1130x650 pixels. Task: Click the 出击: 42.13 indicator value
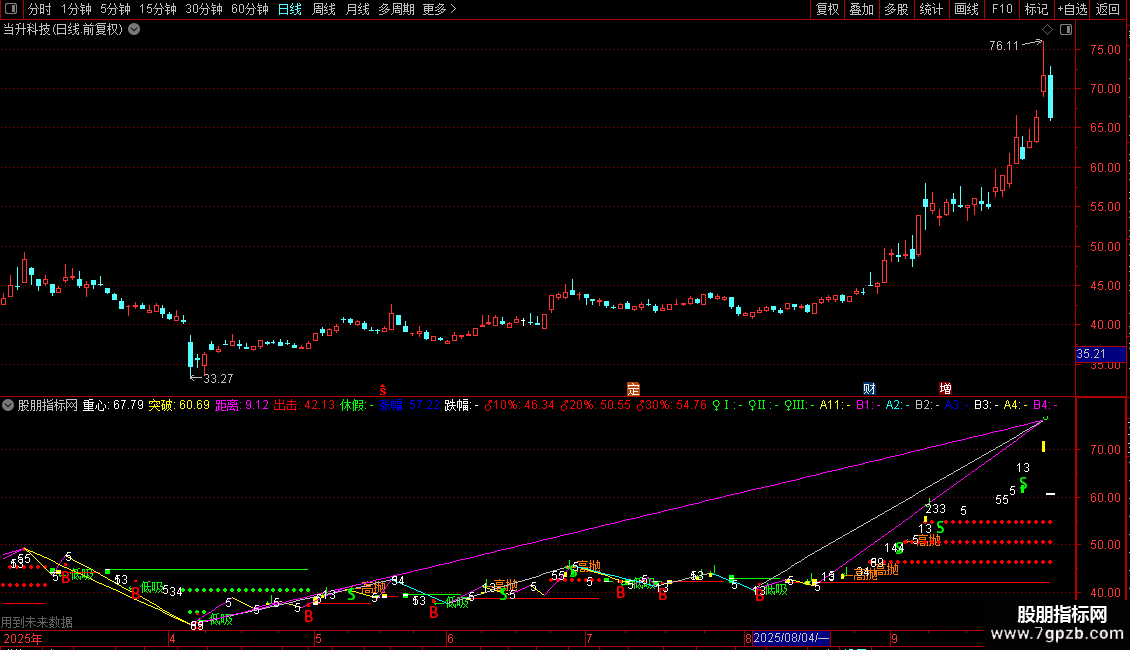coord(304,405)
